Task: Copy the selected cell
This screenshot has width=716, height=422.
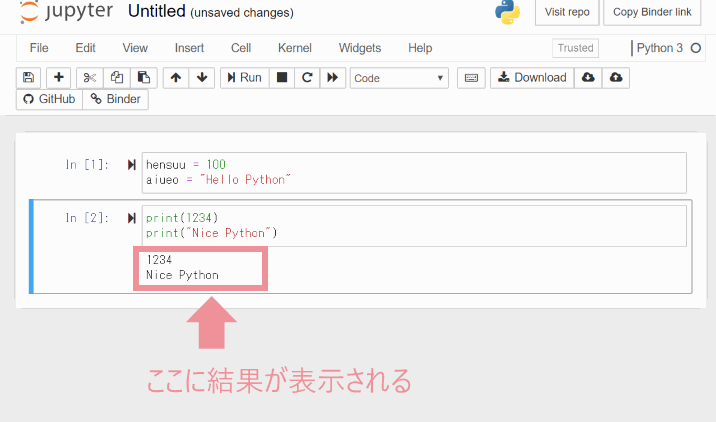Action: coord(117,78)
